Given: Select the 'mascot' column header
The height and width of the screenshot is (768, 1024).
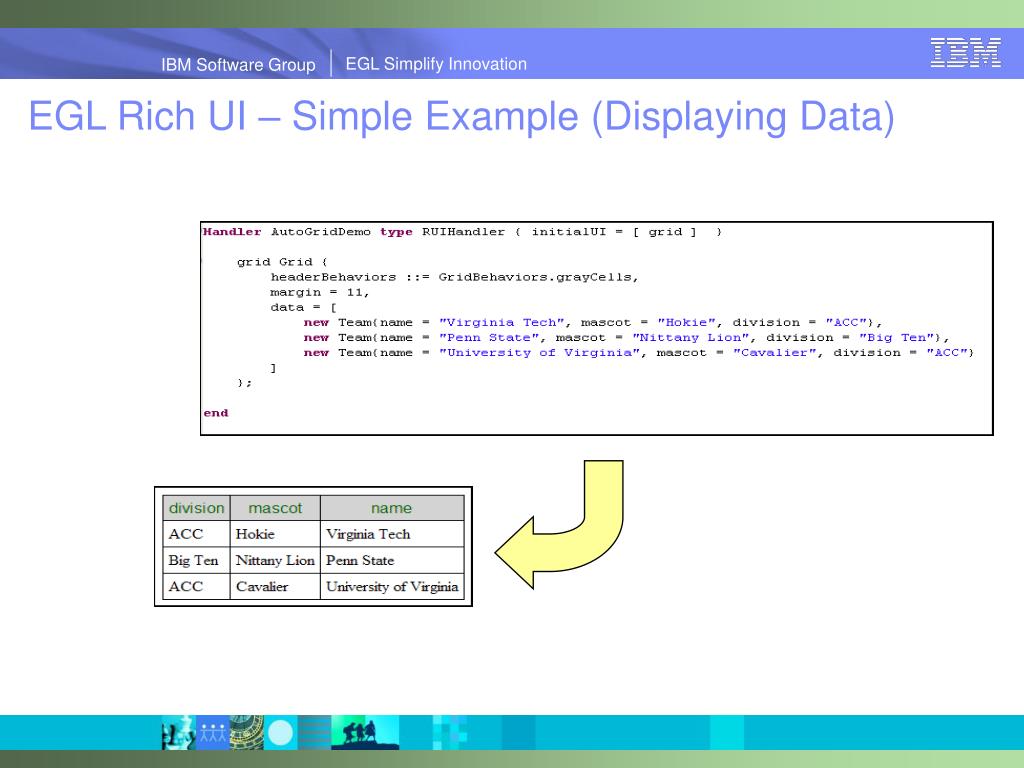Looking at the screenshot, I should tap(275, 507).
